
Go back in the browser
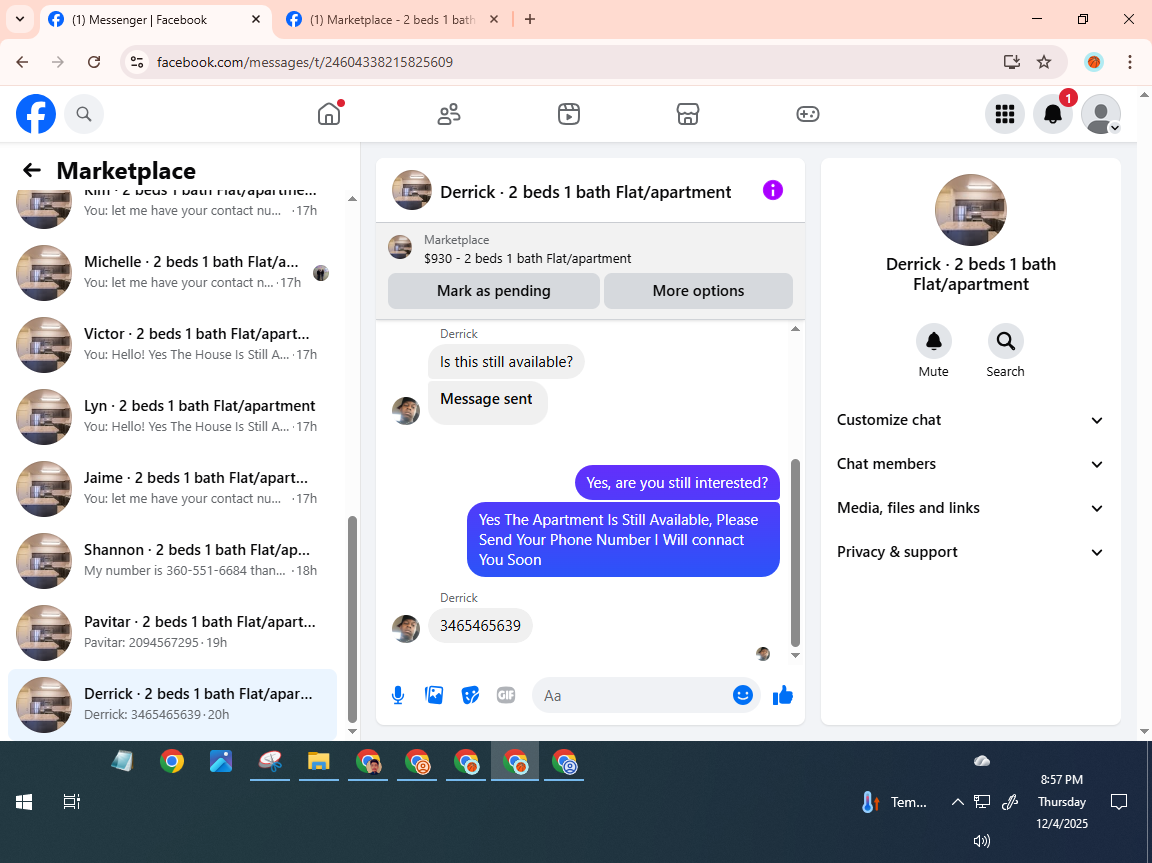tap(22, 62)
